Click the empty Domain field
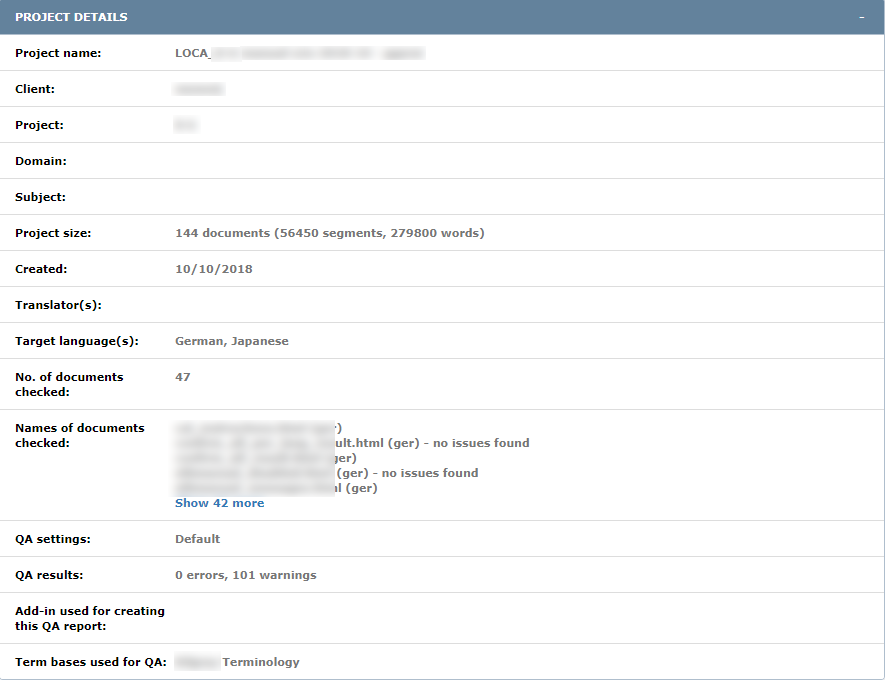Screen dimensions: 885x680 300,160
